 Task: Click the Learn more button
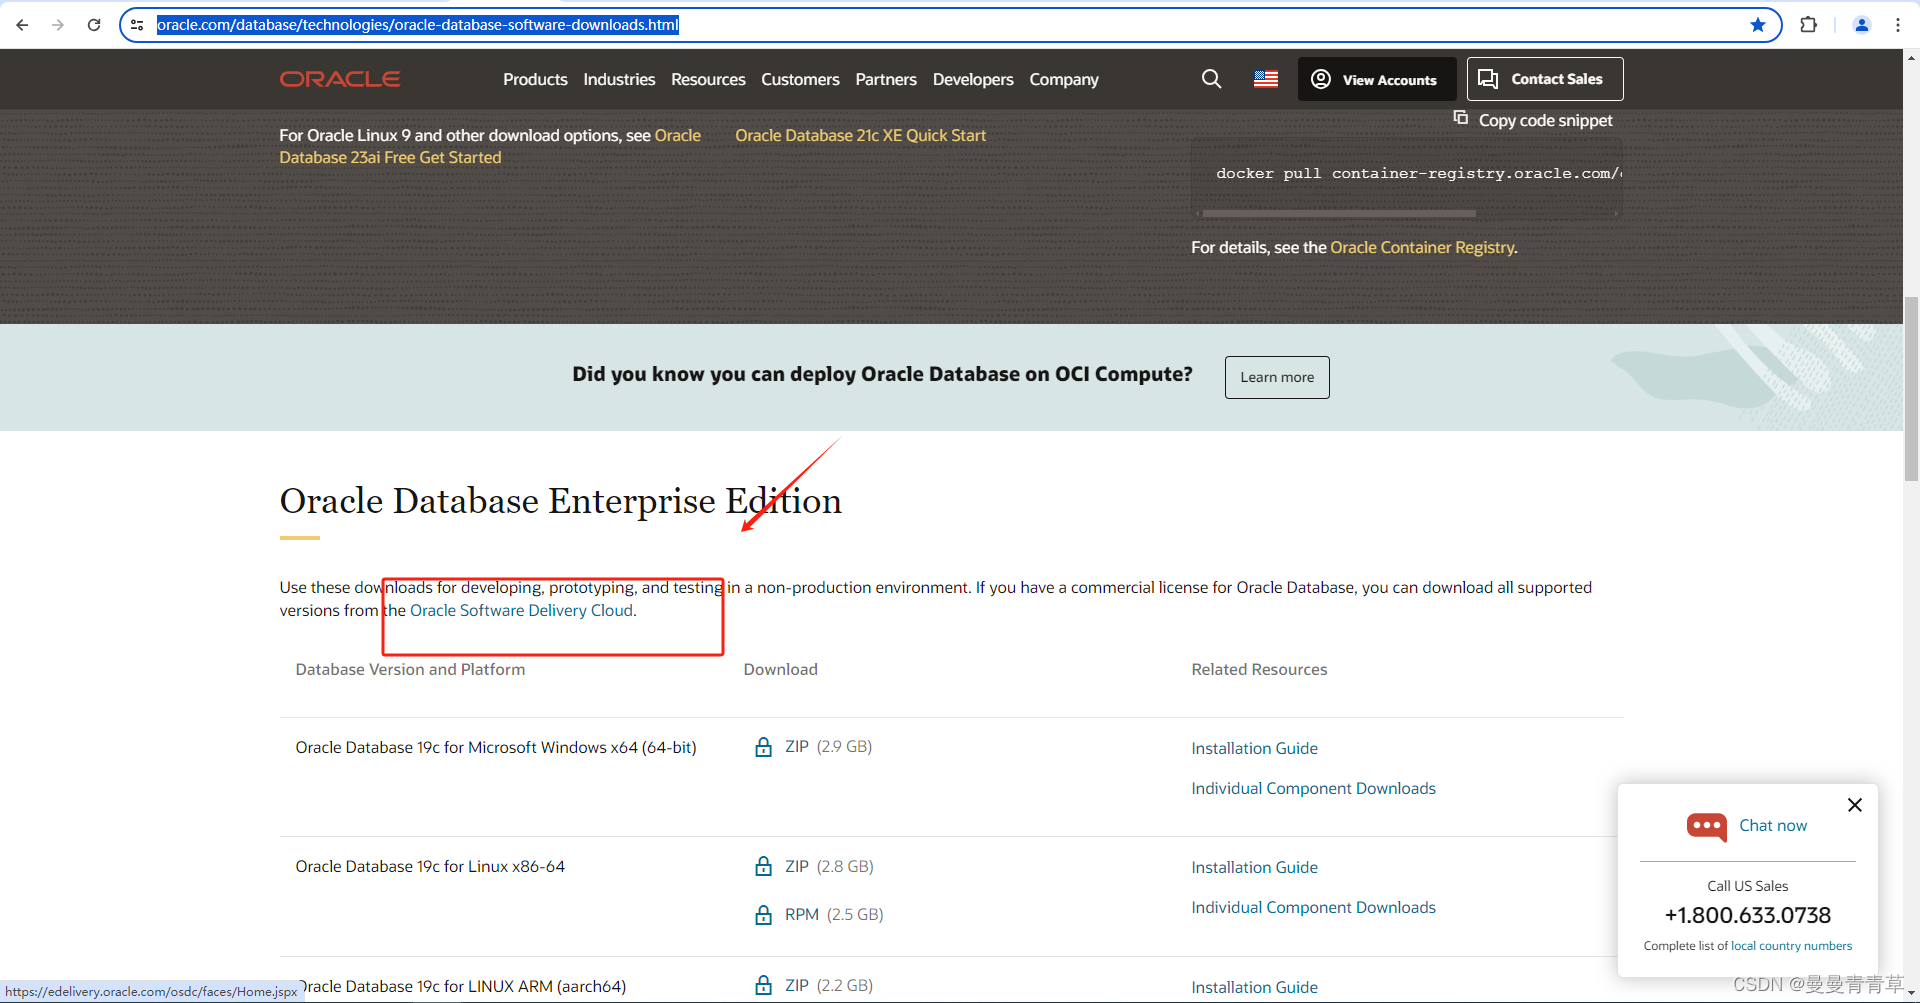pos(1277,377)
